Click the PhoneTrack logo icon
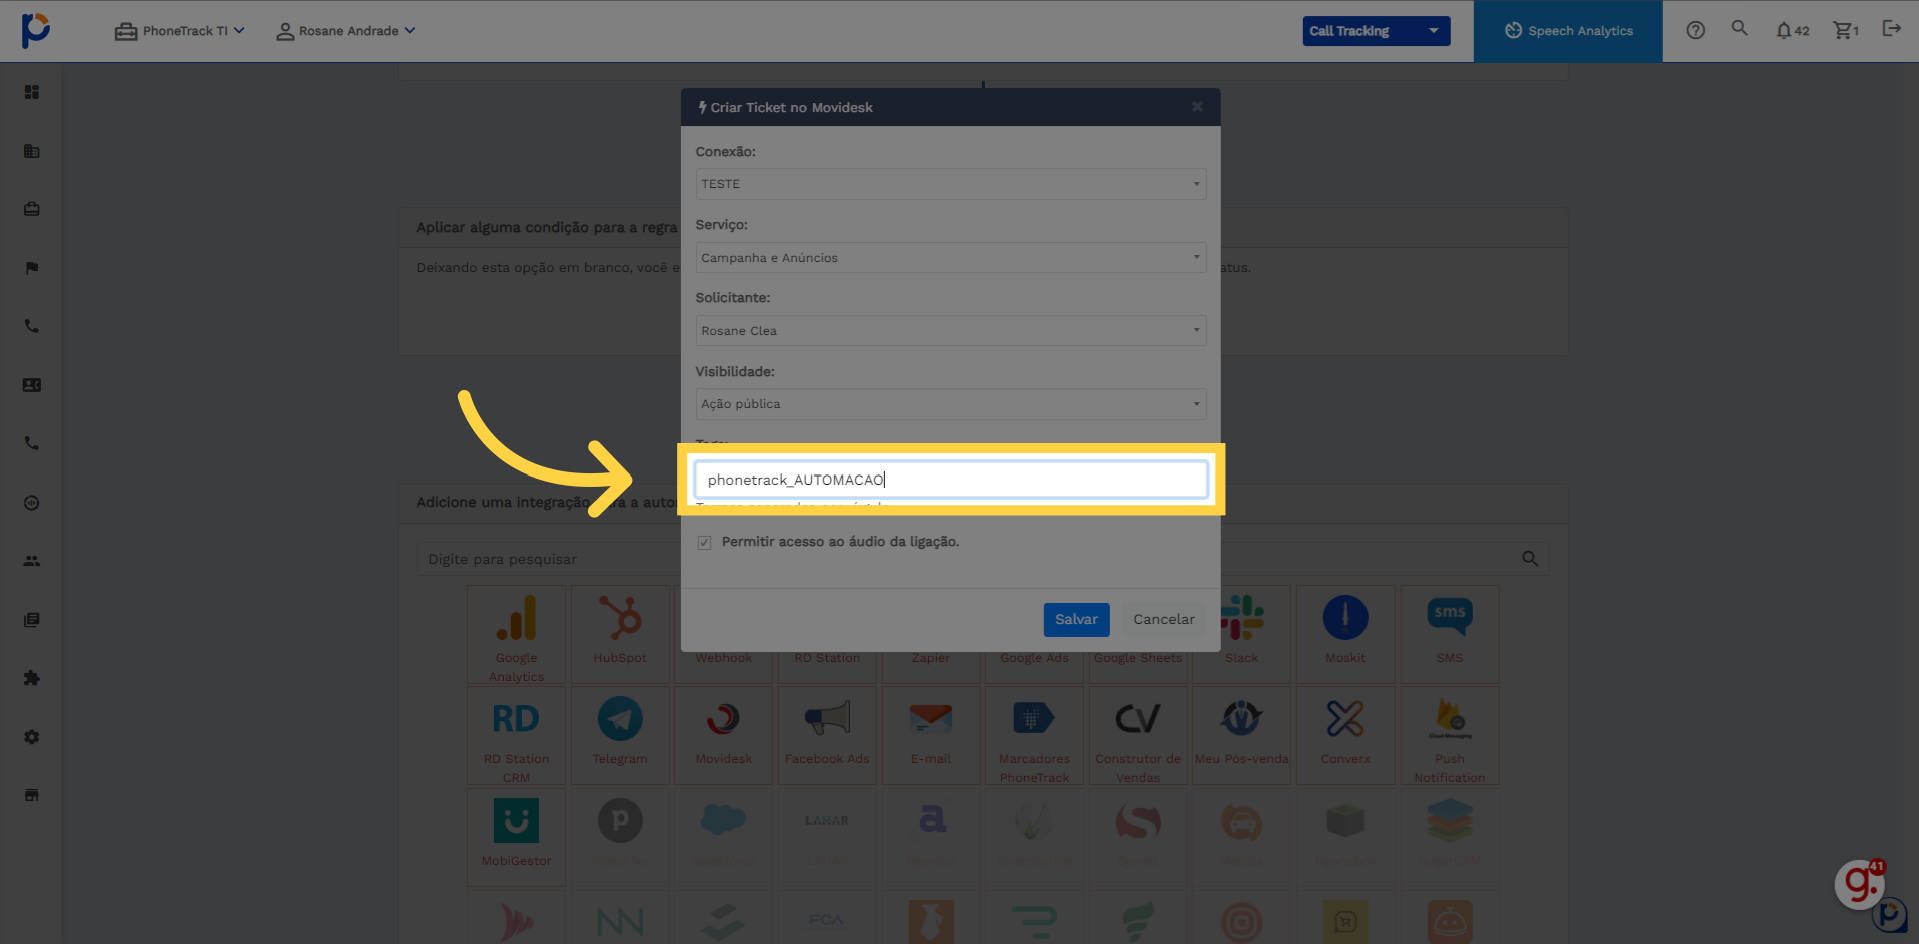Screen dimensions: 1919x944 tap(35, 30)
